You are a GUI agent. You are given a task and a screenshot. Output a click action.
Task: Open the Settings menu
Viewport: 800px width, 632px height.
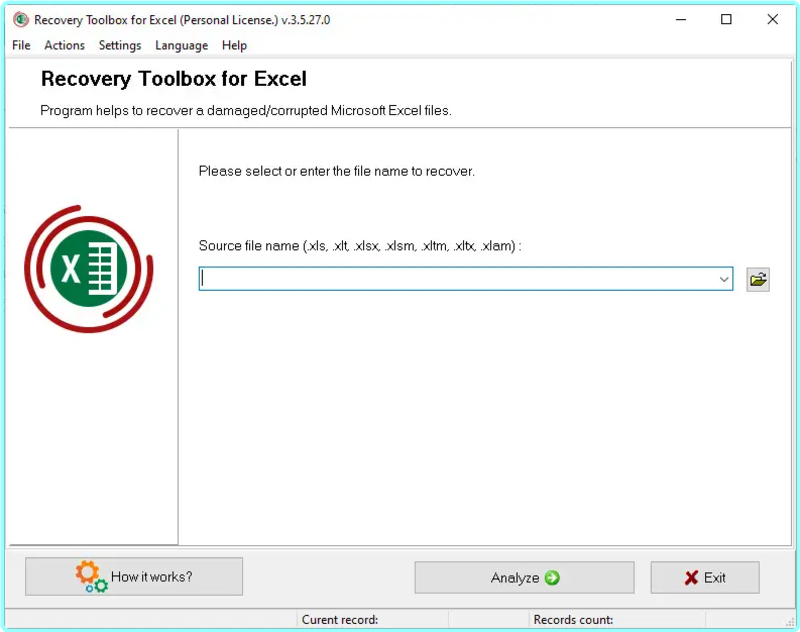click(120, 45)
